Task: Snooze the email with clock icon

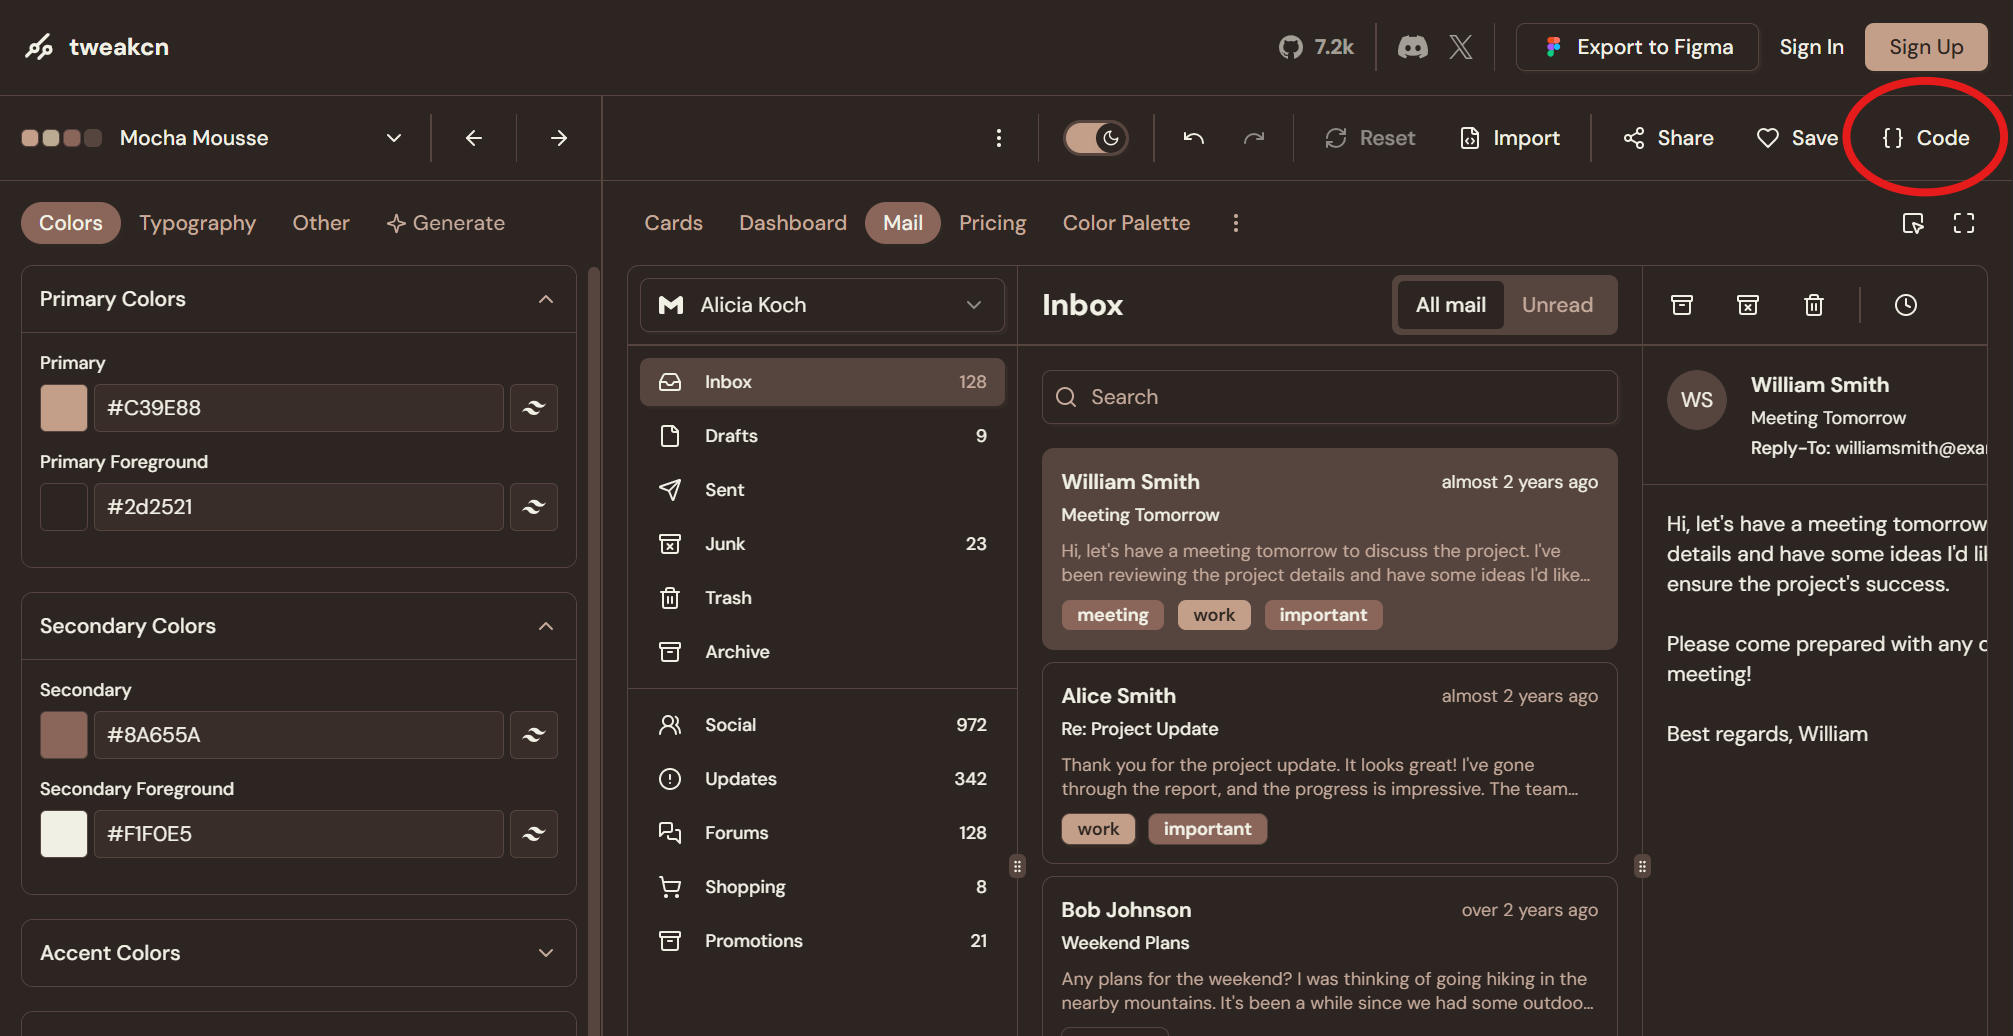Action: coord(1906,305)
